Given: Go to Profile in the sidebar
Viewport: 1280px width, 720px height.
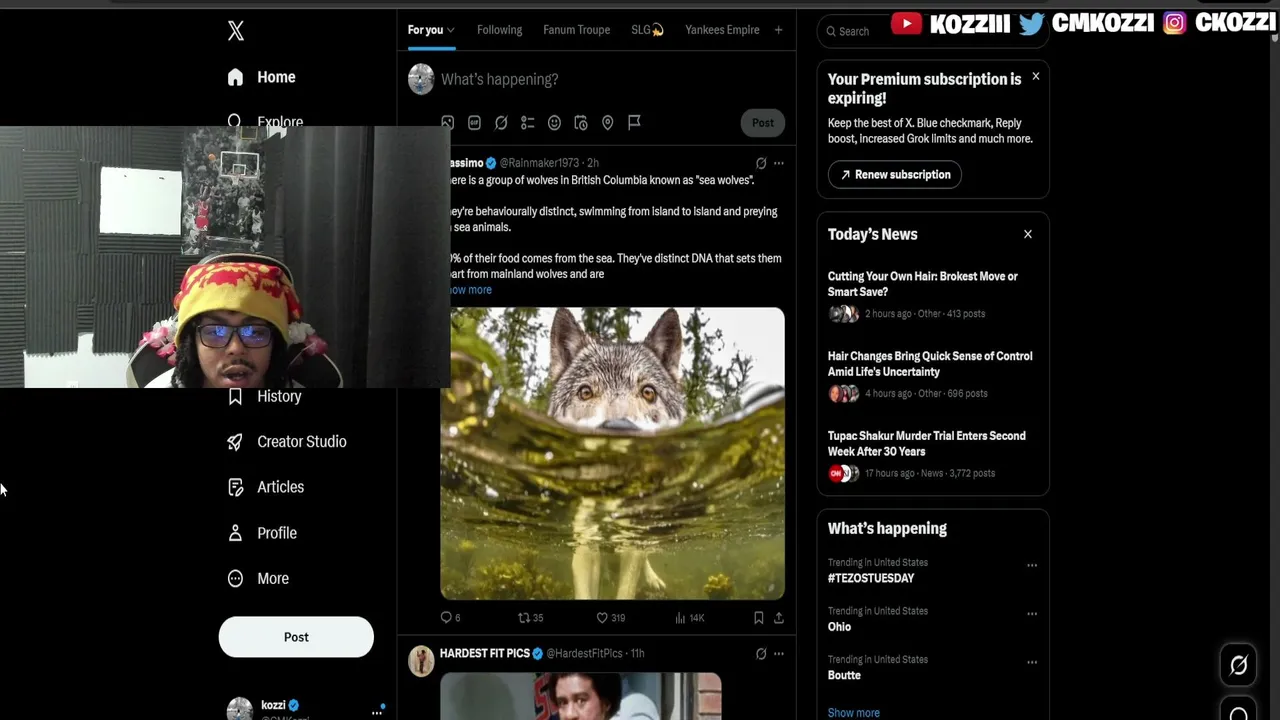Looking at the screenshot, I should [262, 533].
